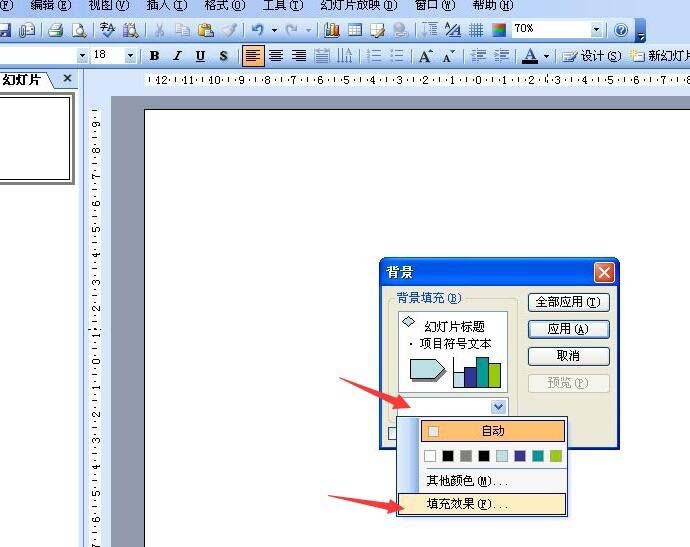Click the Color/Grayscale icon

pyautogui.click(x=499, y=30)
